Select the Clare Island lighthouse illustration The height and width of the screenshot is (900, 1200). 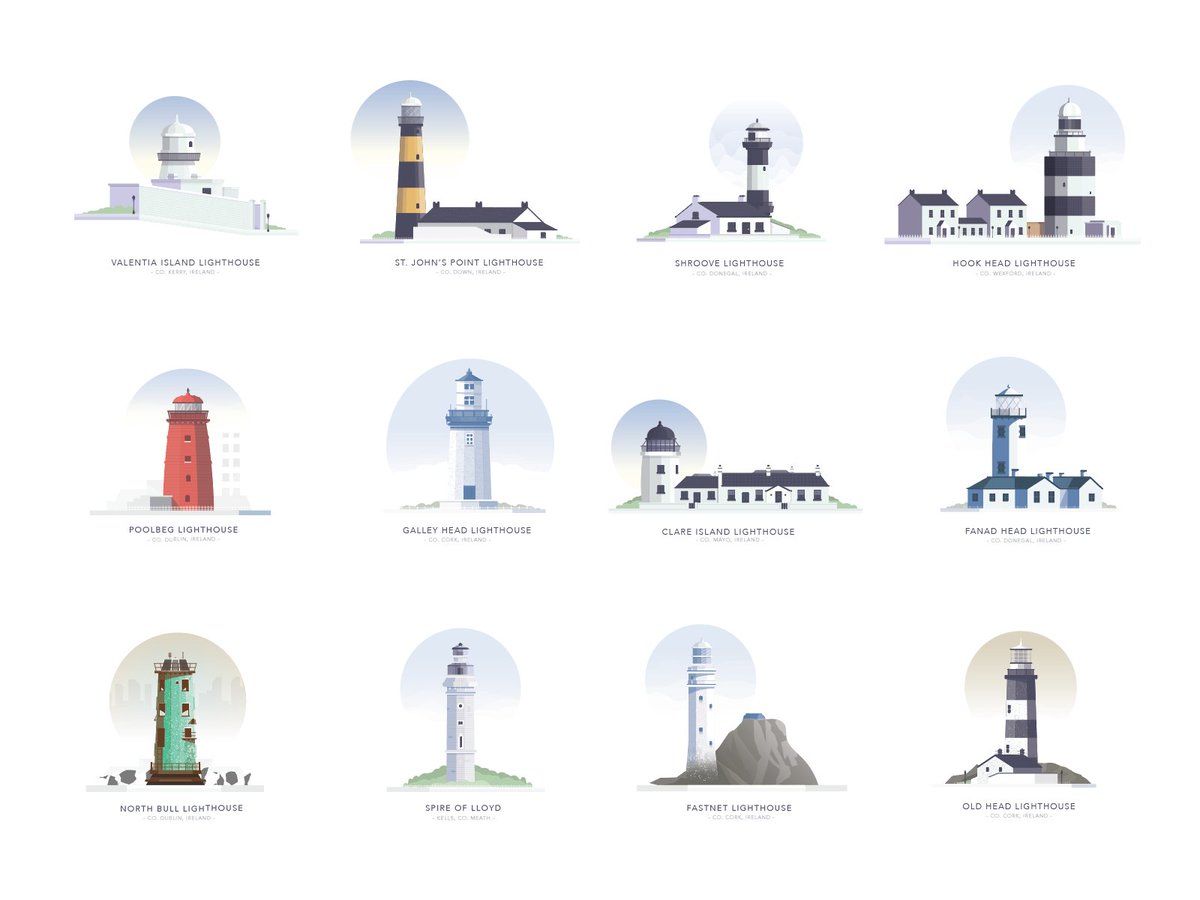(x=735, y=456)
